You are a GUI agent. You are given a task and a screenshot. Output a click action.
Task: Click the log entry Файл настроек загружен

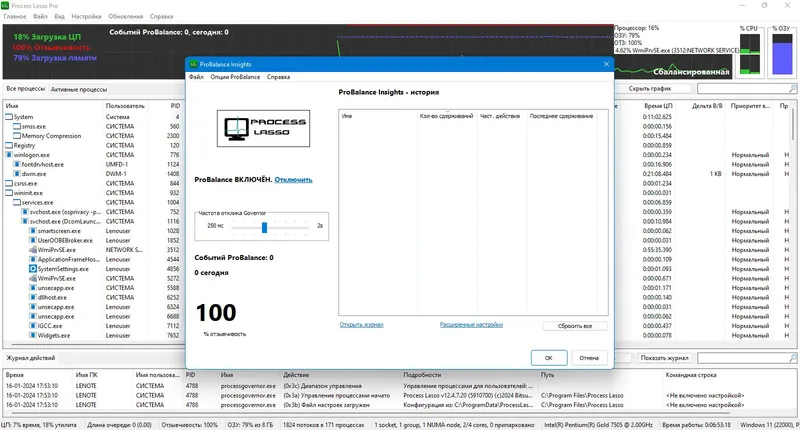pos(327,405)
